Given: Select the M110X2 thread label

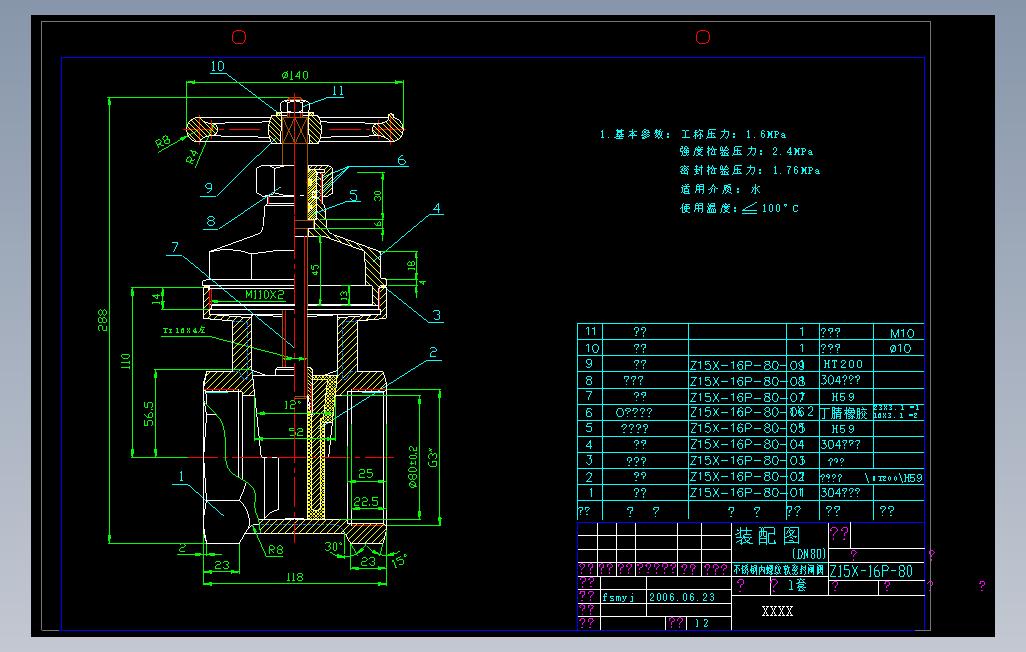Looking at the screenshot, I should point(264,295).
